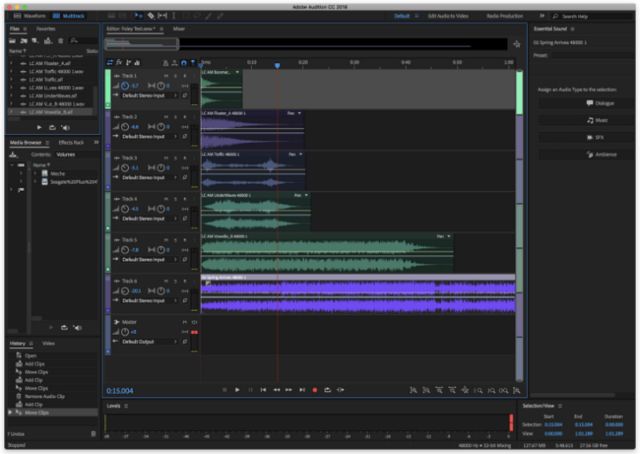Click Files panel auto-play speaker icon
Screen dimensions: 640x454
65,128
